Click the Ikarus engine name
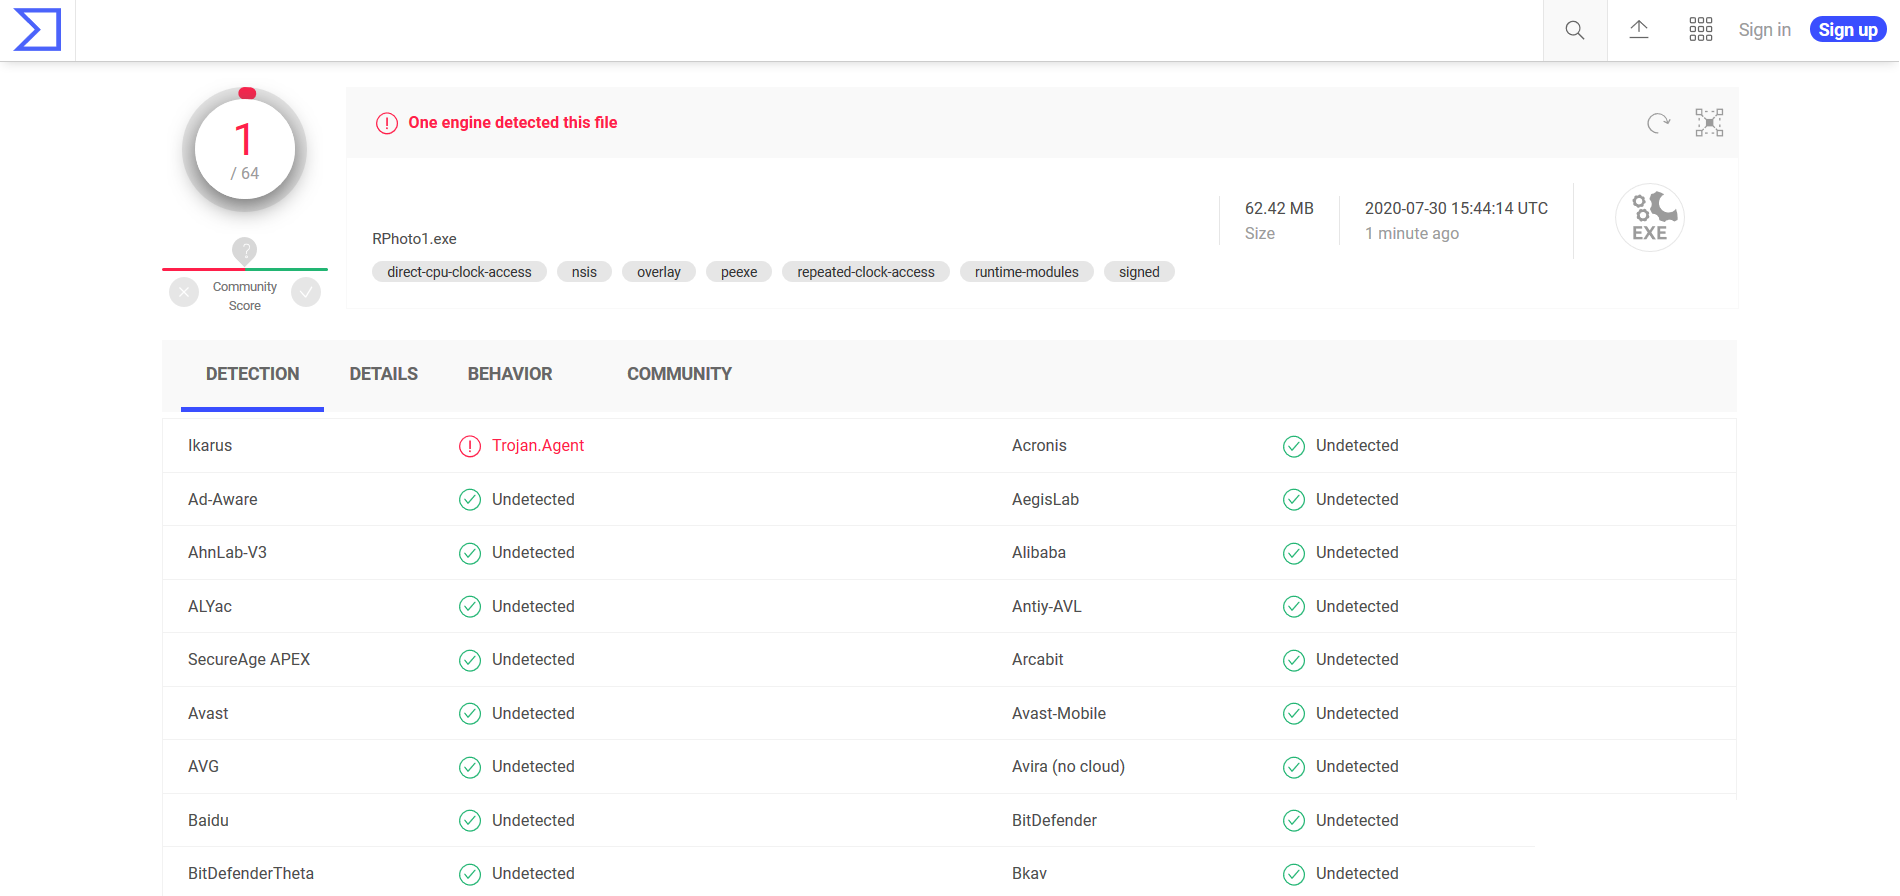 click(210, 446)
